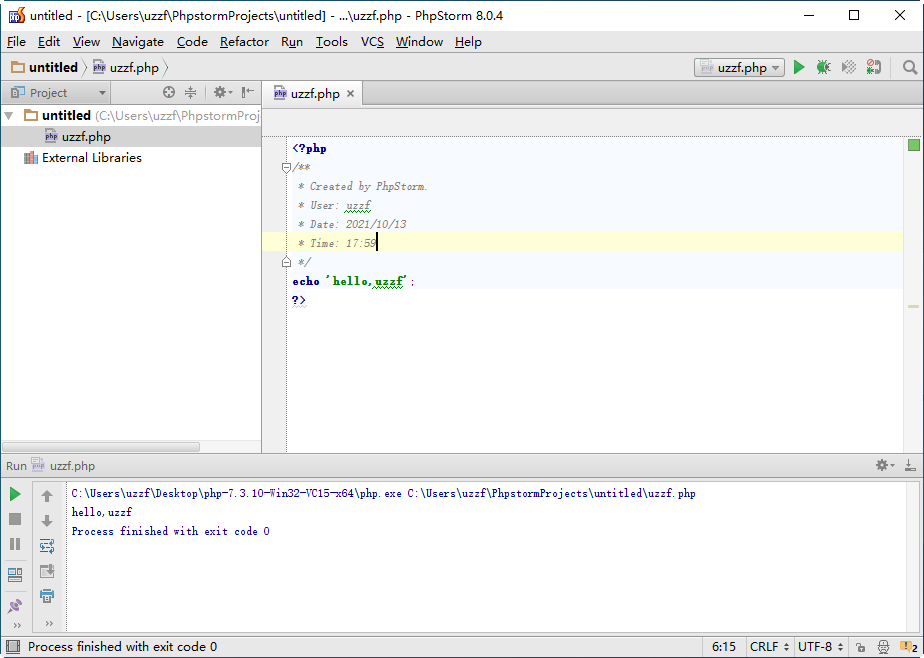Click the Scroll from Source crosshair icon

coord(169,92)
